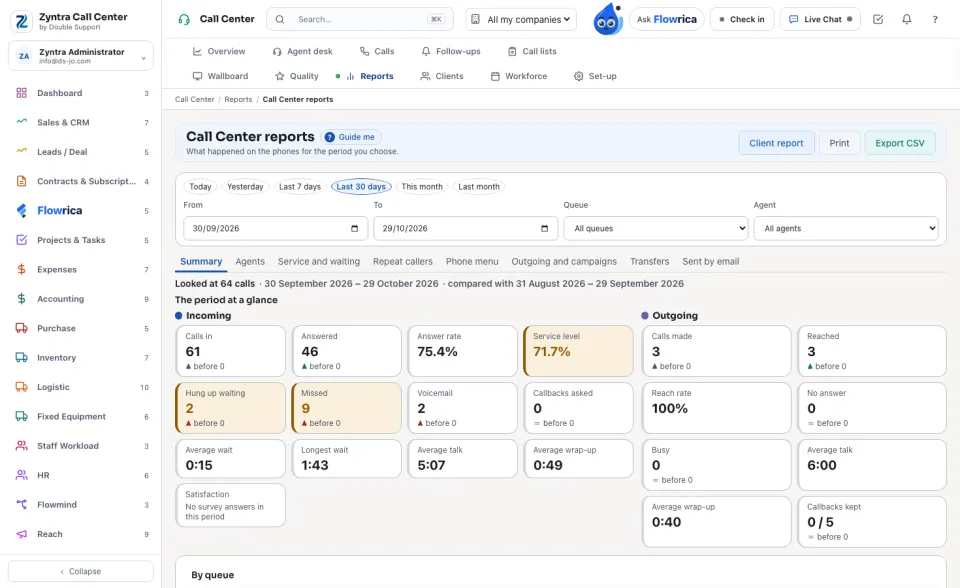Viewport: 960px width, 588px height.
Task: Click the help question mark icon
Action: [935, 19]
